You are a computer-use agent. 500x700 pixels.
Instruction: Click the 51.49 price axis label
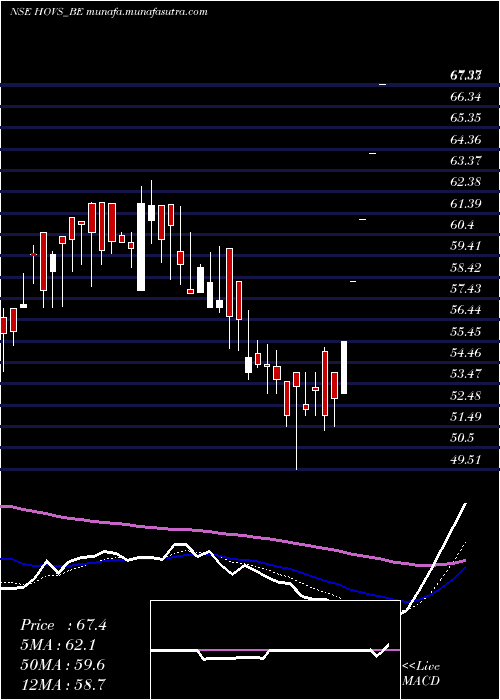[x=466, y=417]
